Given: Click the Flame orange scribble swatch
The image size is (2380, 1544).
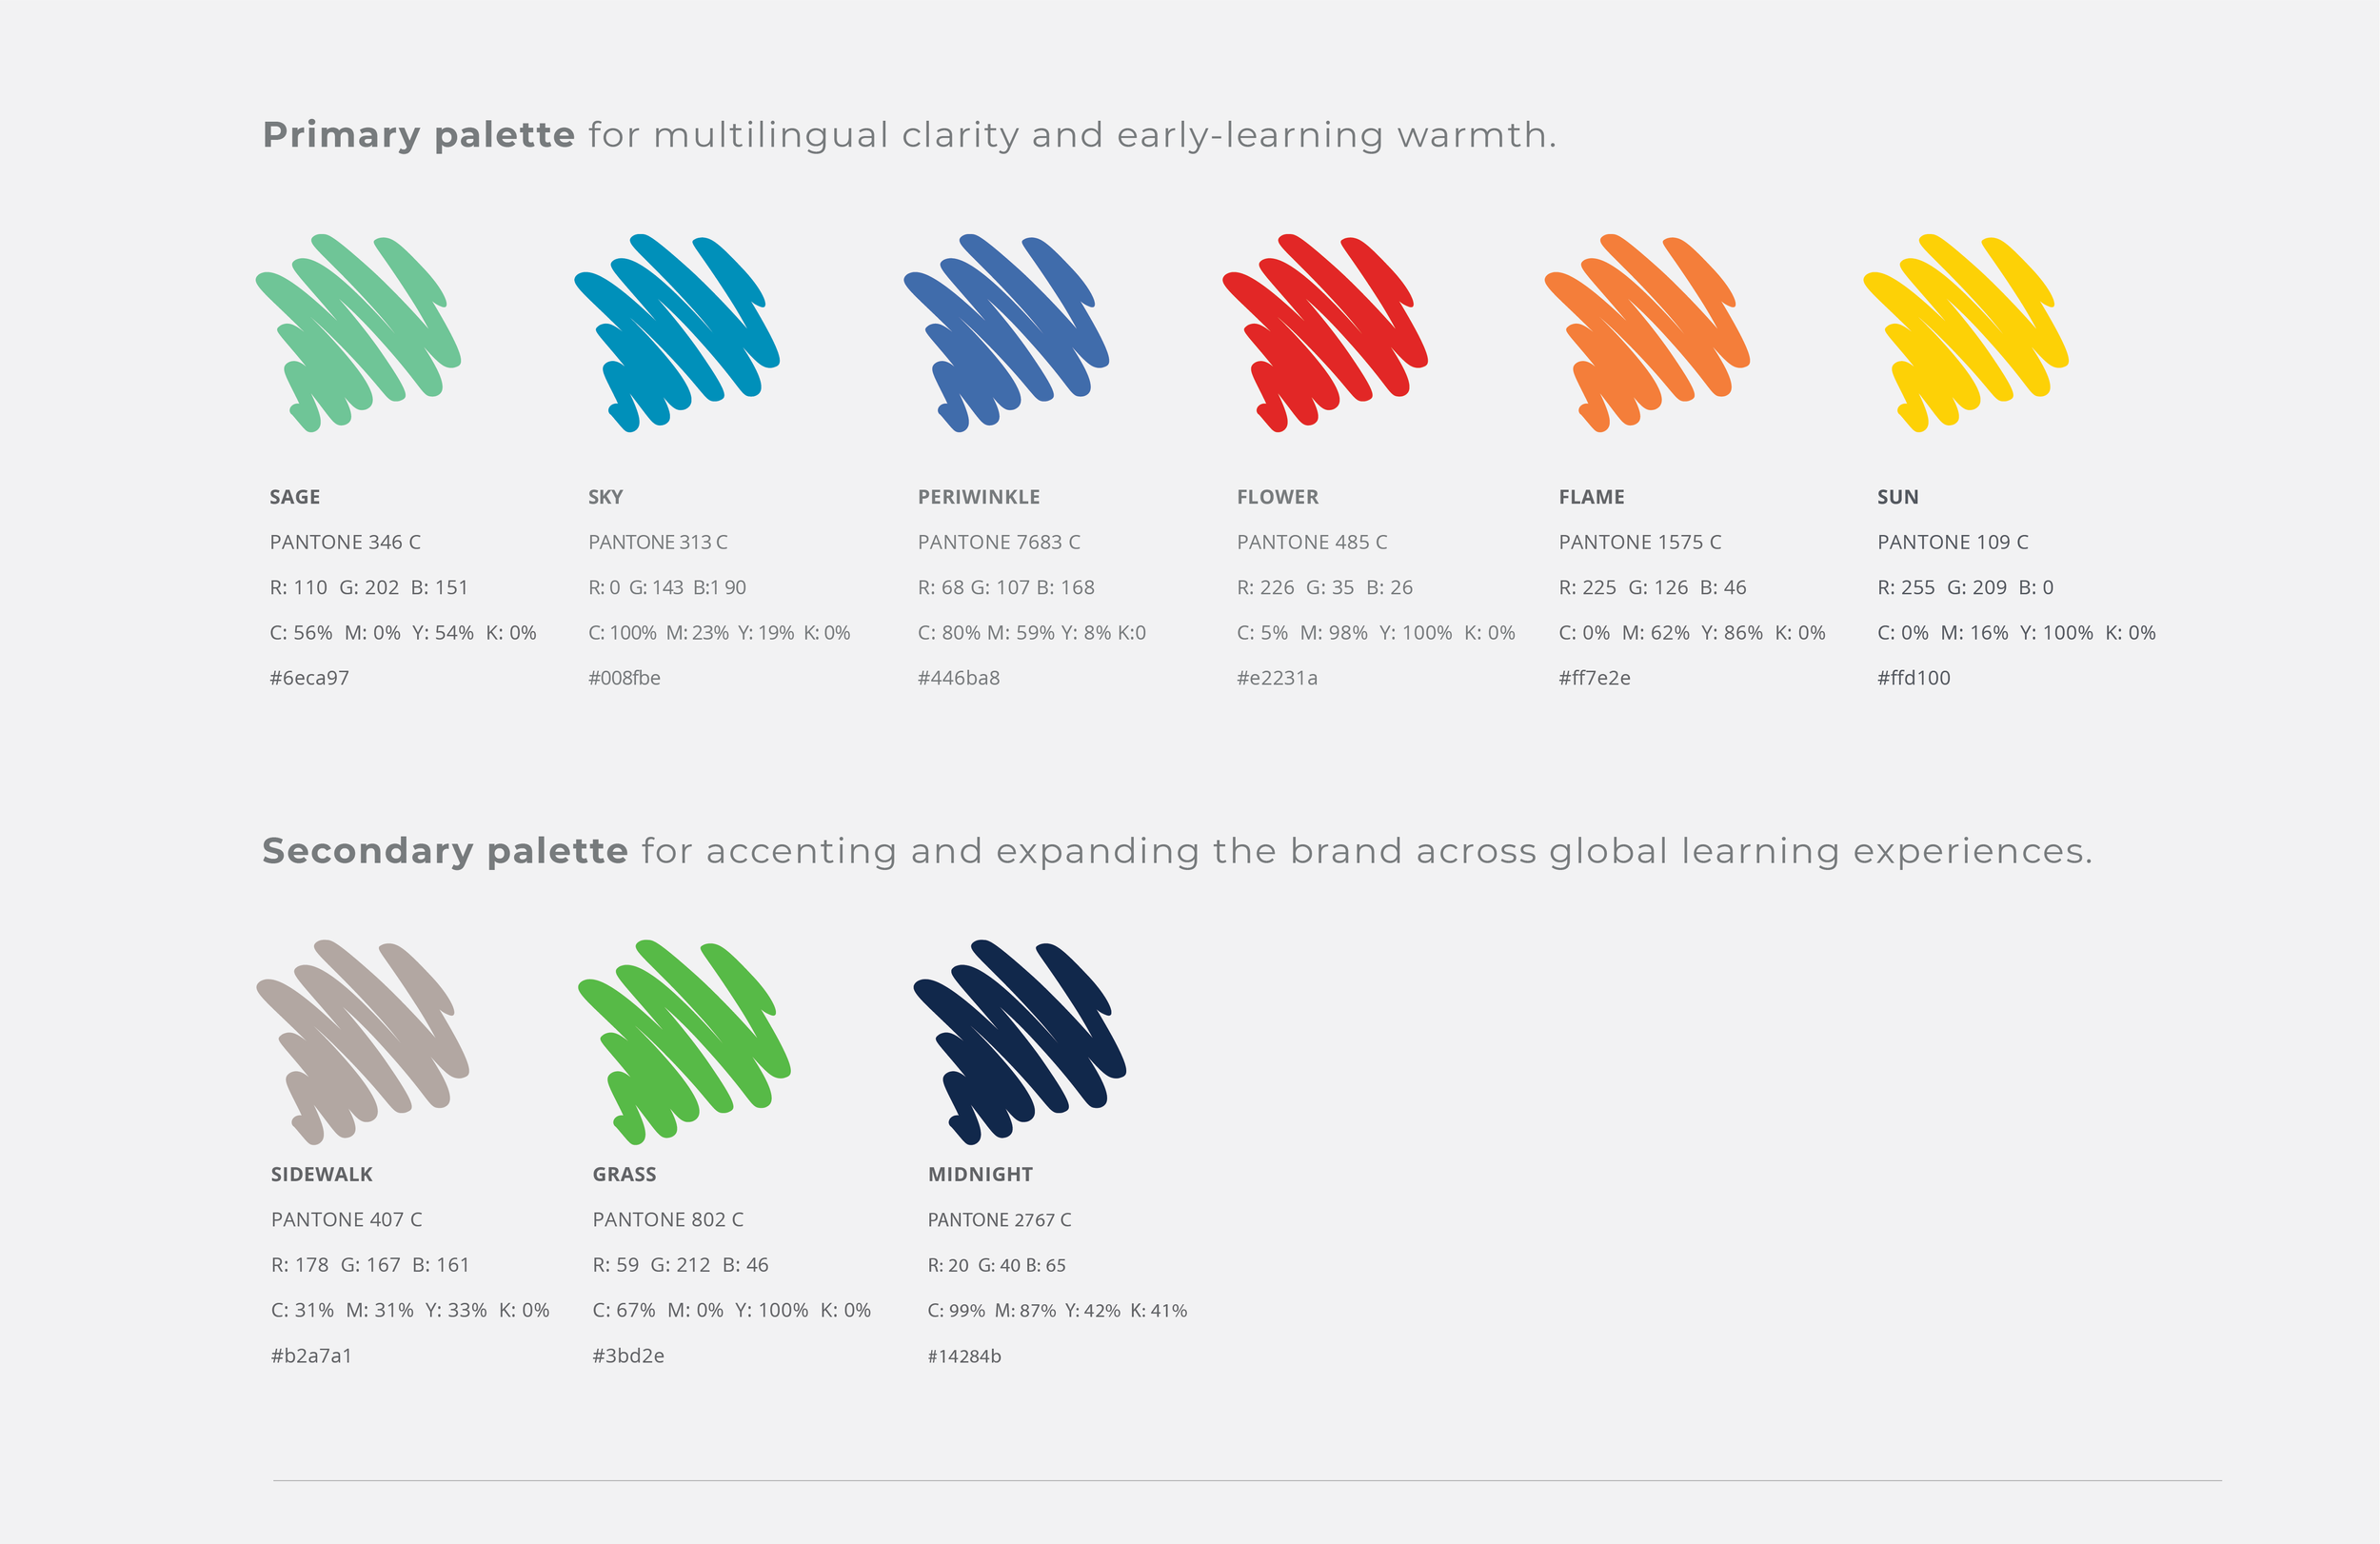Looking at the screenshot, I should 1647,333.
